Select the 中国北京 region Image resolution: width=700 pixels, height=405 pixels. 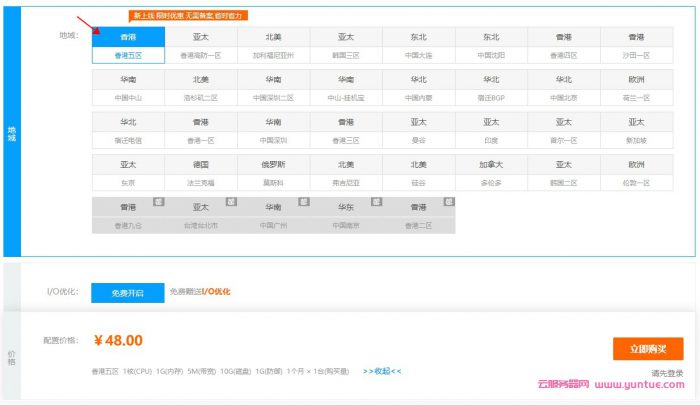click(564, 88)
